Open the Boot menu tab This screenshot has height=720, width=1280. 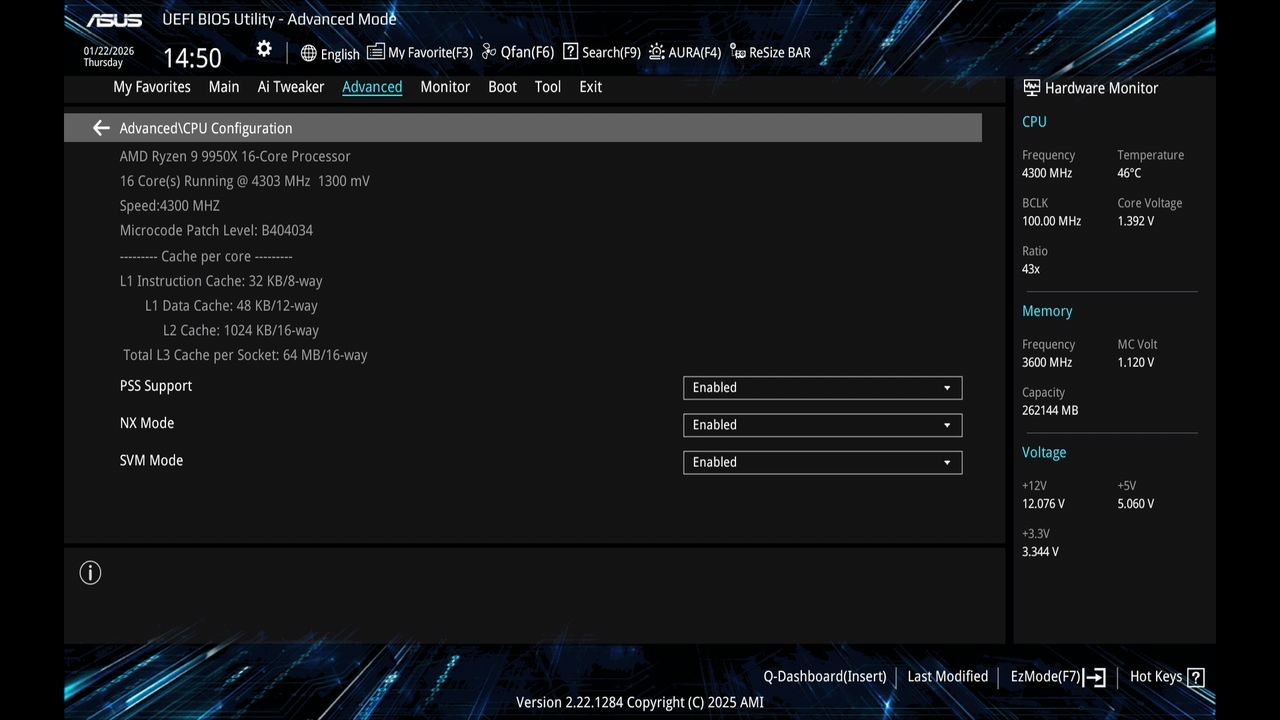502,87
